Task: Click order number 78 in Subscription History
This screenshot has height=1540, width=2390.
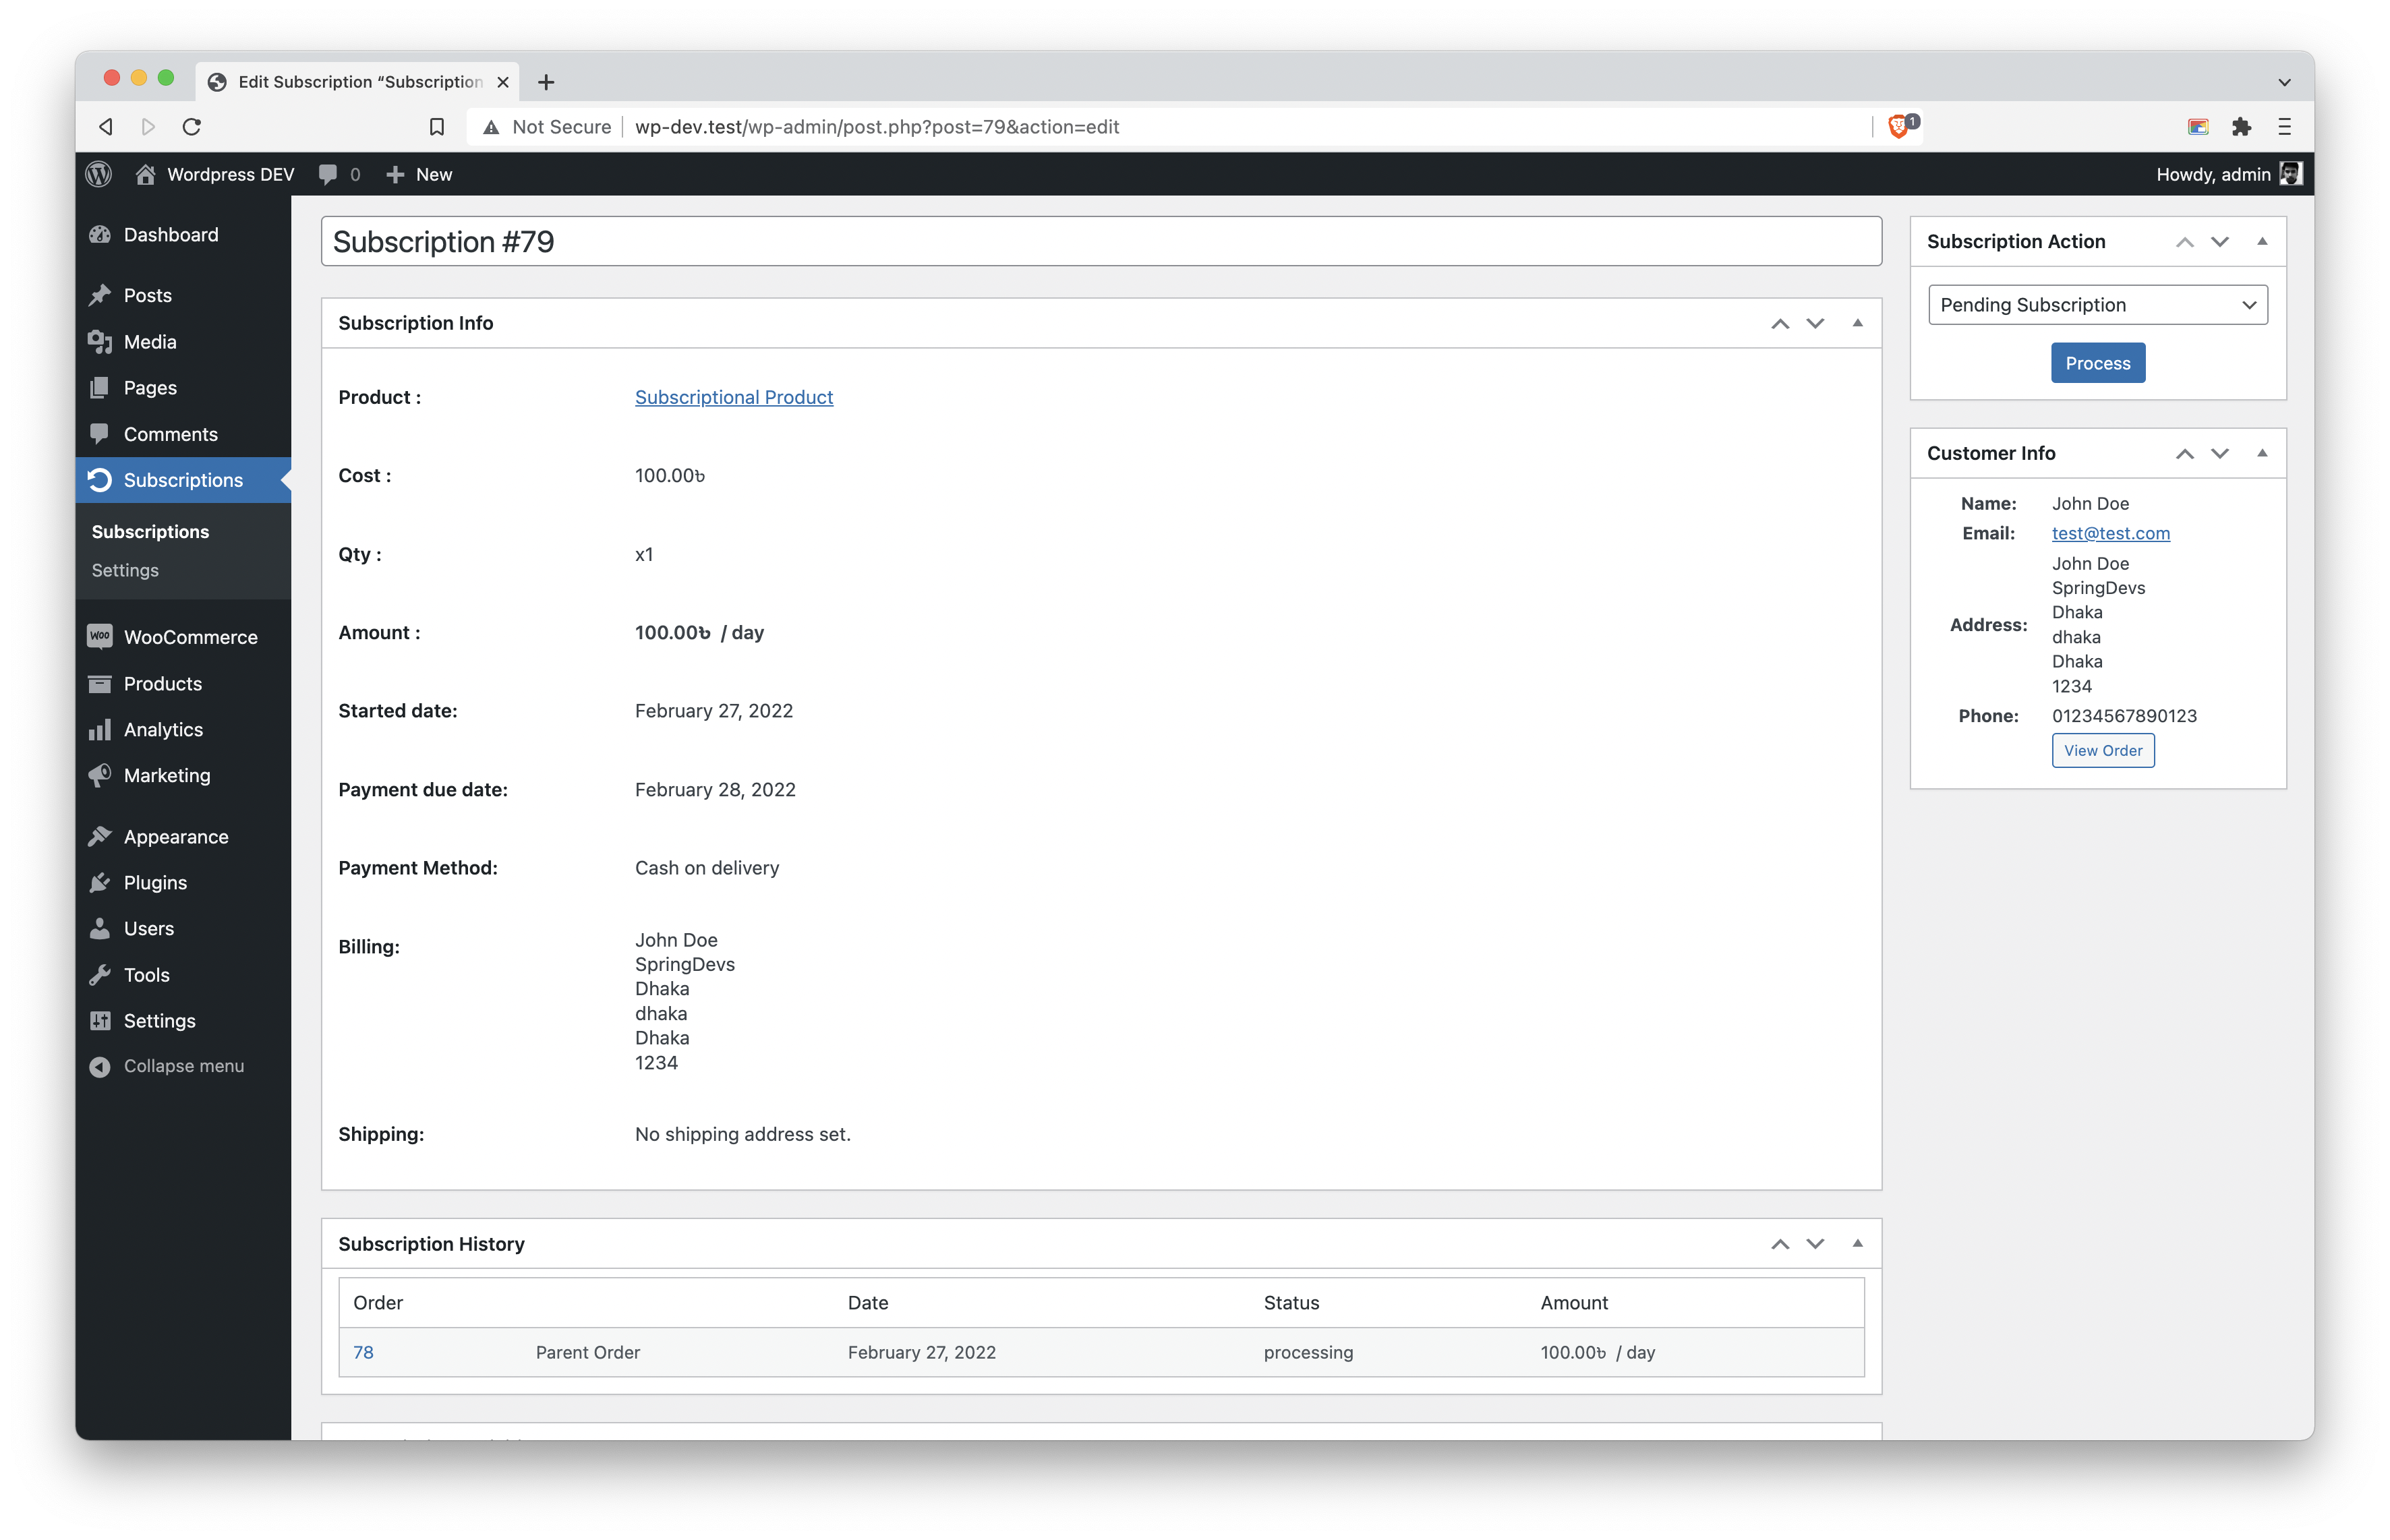Action: tap(364, 1350)
